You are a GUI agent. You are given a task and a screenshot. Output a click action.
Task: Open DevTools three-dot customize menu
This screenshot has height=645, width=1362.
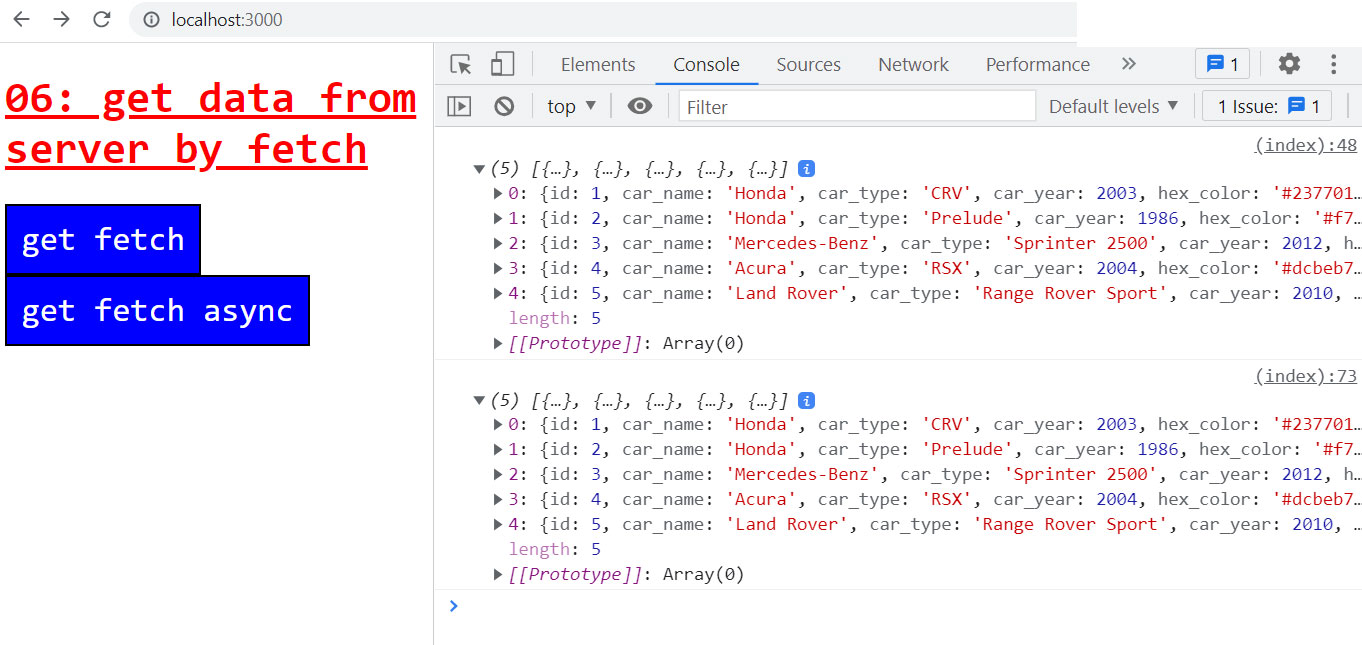click(x=1333, y=64)
